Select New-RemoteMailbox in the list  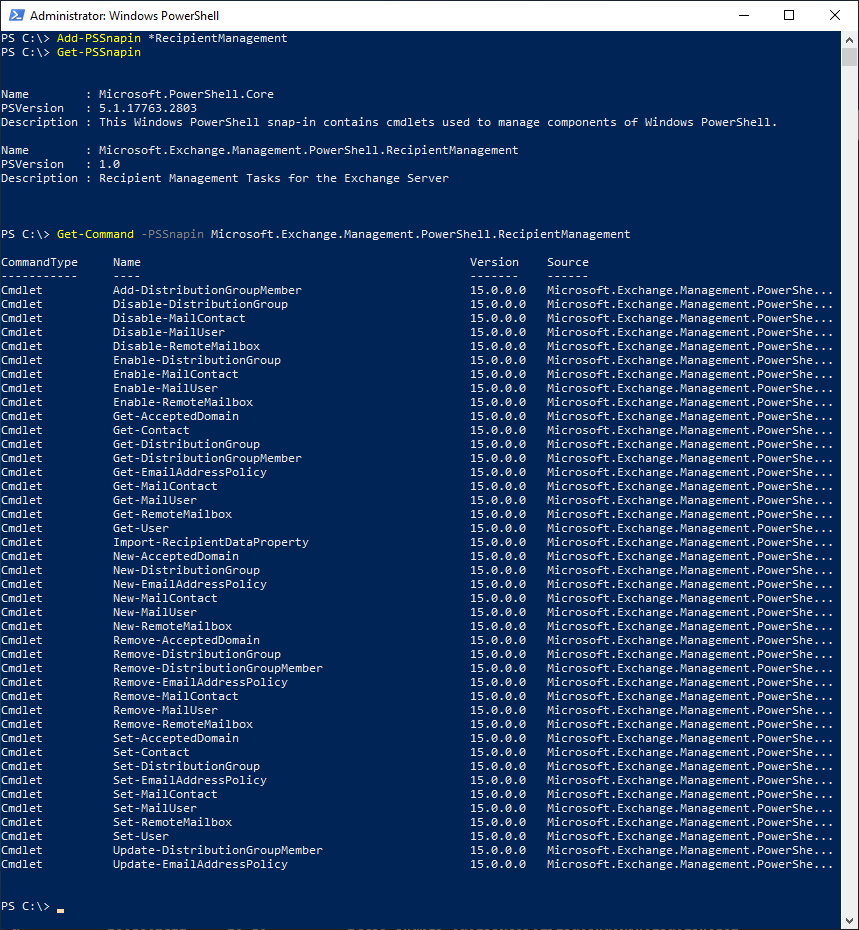click(x=172, y=626)
